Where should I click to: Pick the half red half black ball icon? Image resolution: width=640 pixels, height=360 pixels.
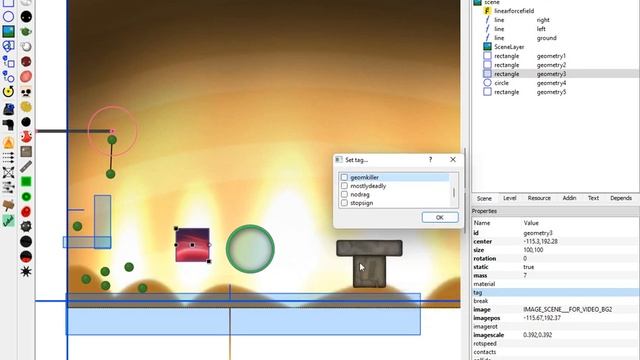tap(26, 256)
